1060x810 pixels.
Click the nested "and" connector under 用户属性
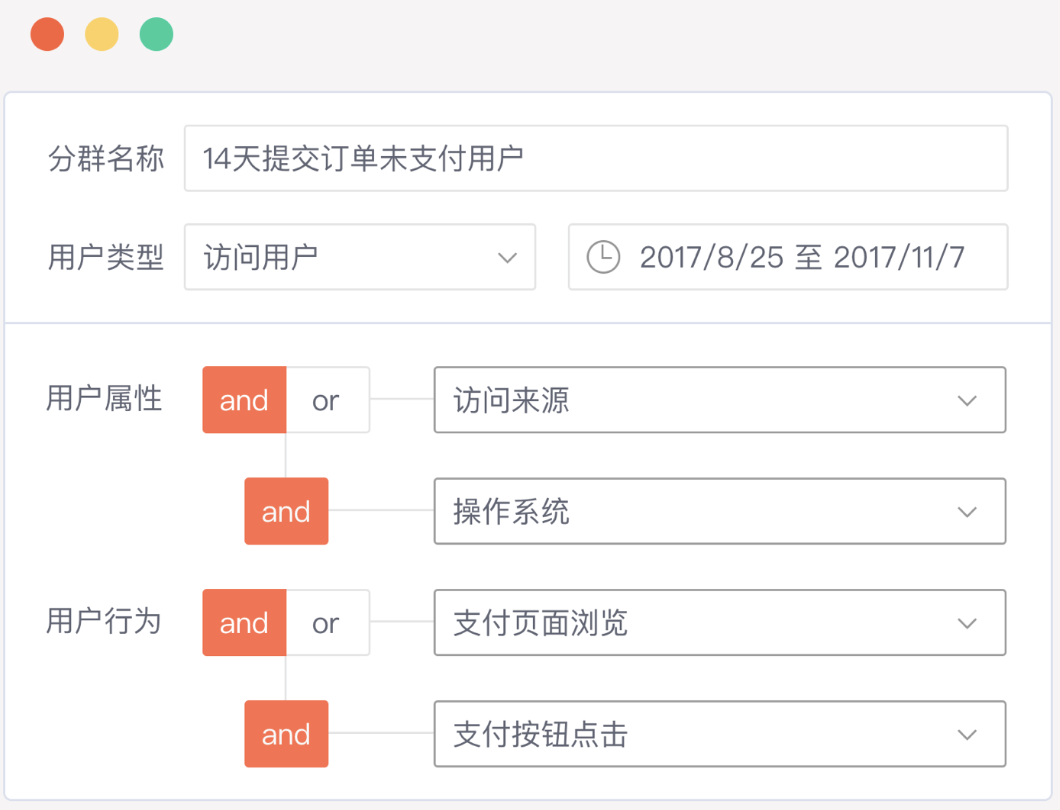point(286,511)
